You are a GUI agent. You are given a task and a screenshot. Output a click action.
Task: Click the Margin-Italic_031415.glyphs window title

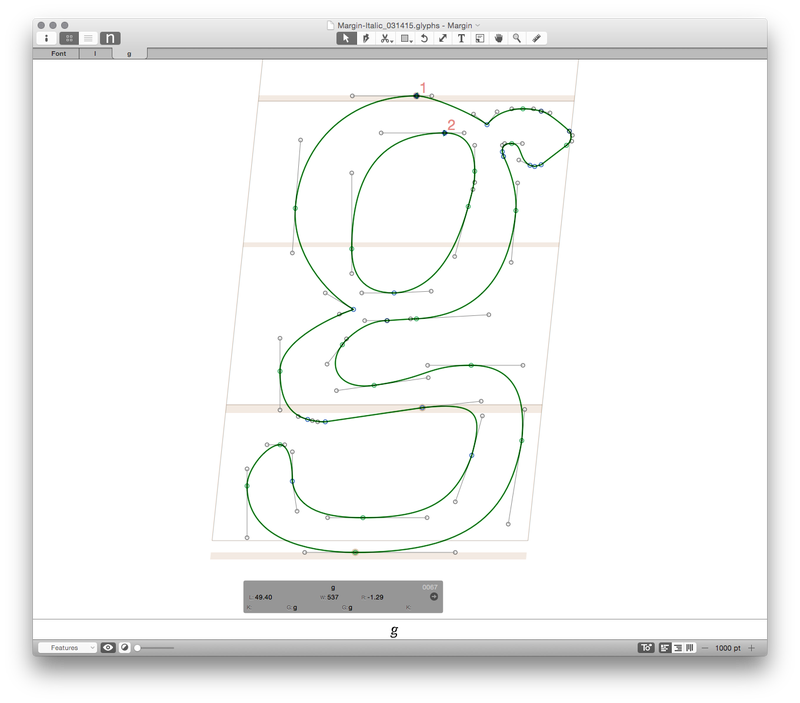(x=405, y=25)
